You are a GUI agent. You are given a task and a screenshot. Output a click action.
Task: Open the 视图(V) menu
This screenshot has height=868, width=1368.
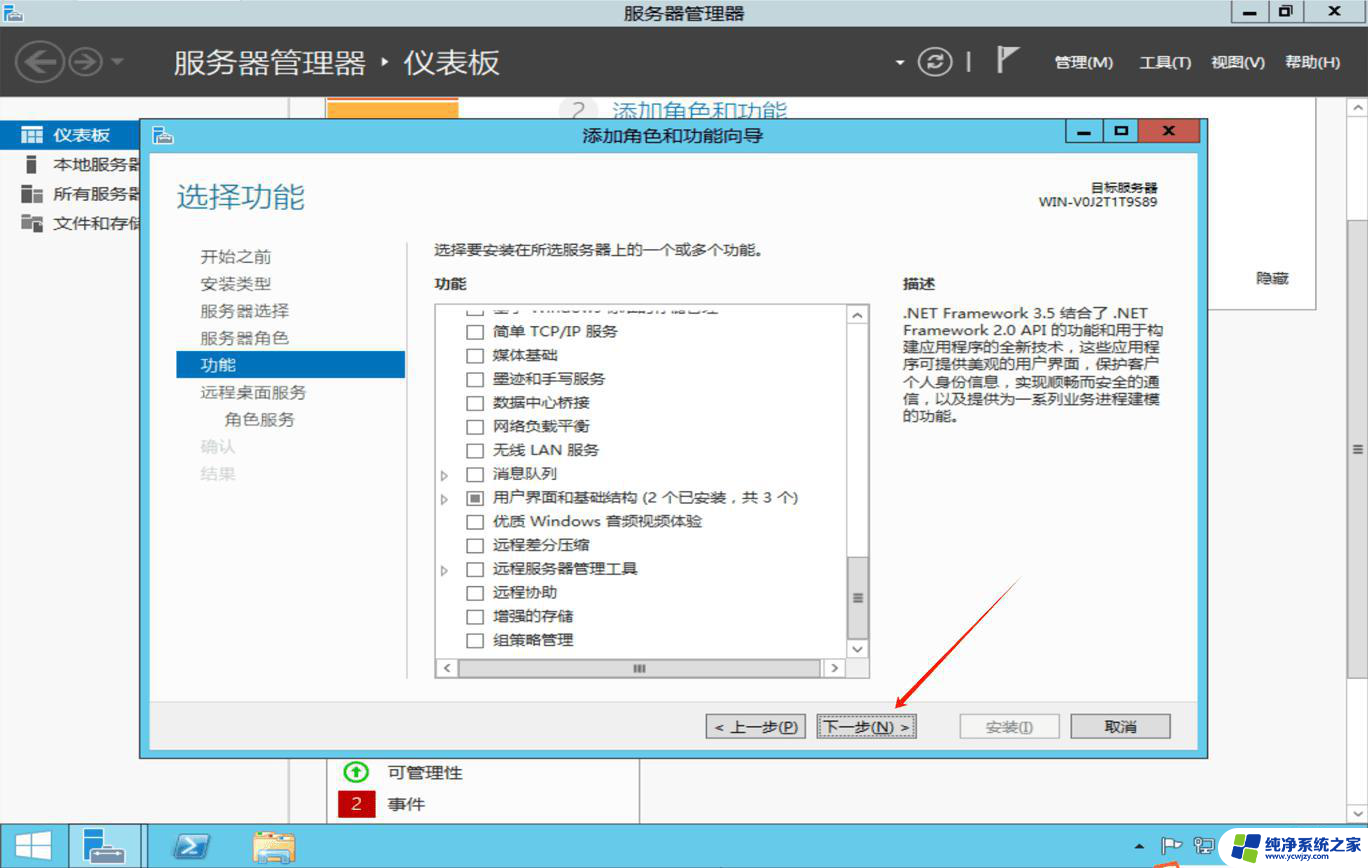coord(1238,62)
